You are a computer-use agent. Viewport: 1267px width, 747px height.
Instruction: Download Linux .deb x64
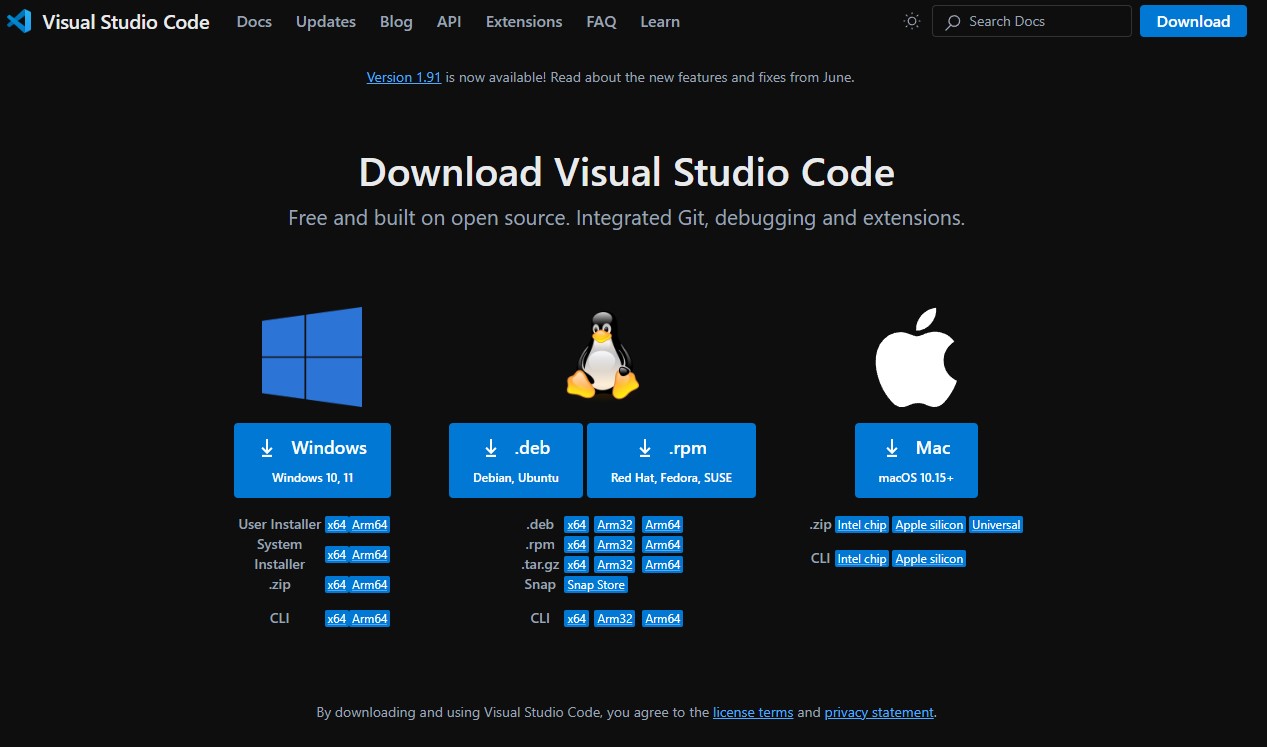(576, 525)
